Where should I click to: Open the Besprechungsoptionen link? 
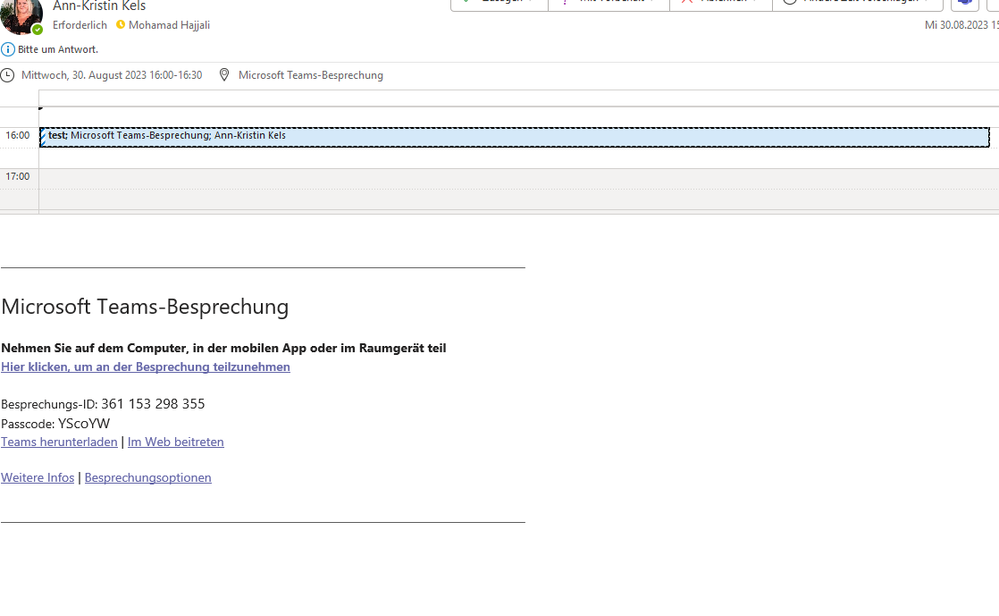point(147,477)
